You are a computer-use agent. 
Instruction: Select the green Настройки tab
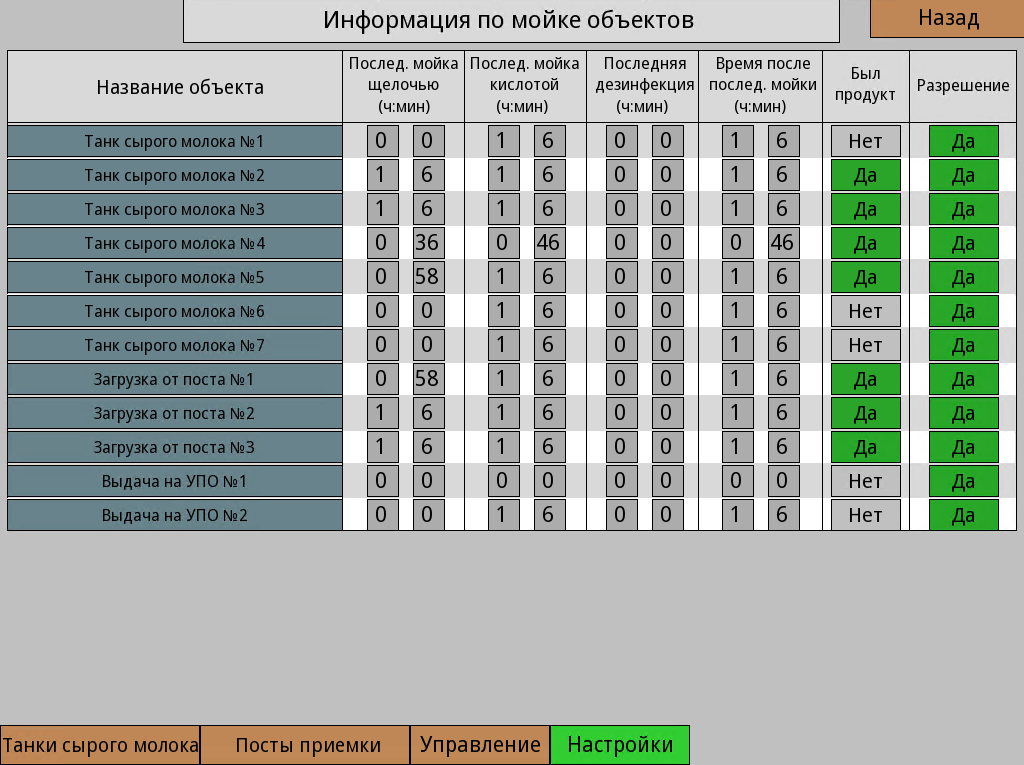coord(620,745)
